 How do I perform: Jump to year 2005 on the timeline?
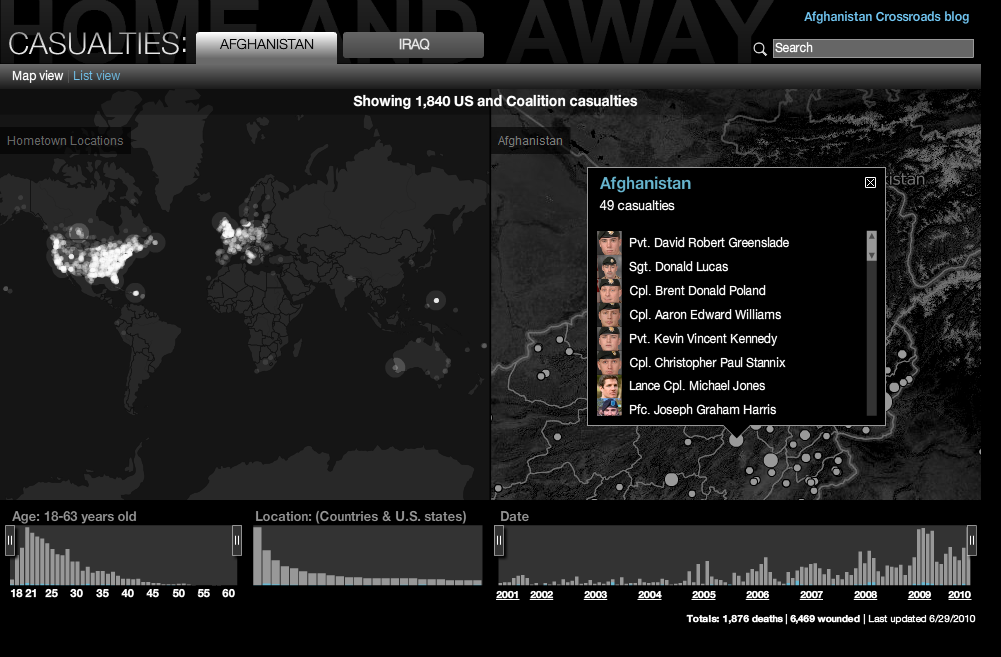(x=704, y=595)
